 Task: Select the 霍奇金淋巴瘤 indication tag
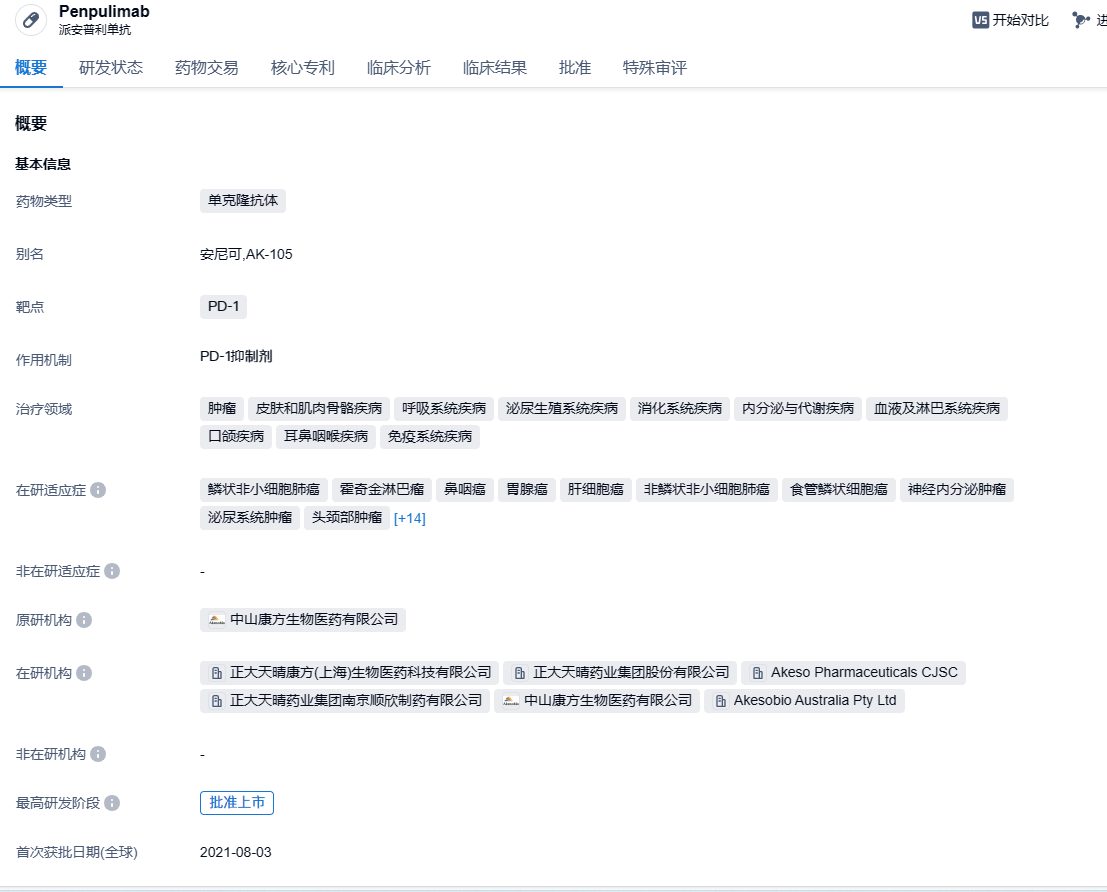[382, 490]
